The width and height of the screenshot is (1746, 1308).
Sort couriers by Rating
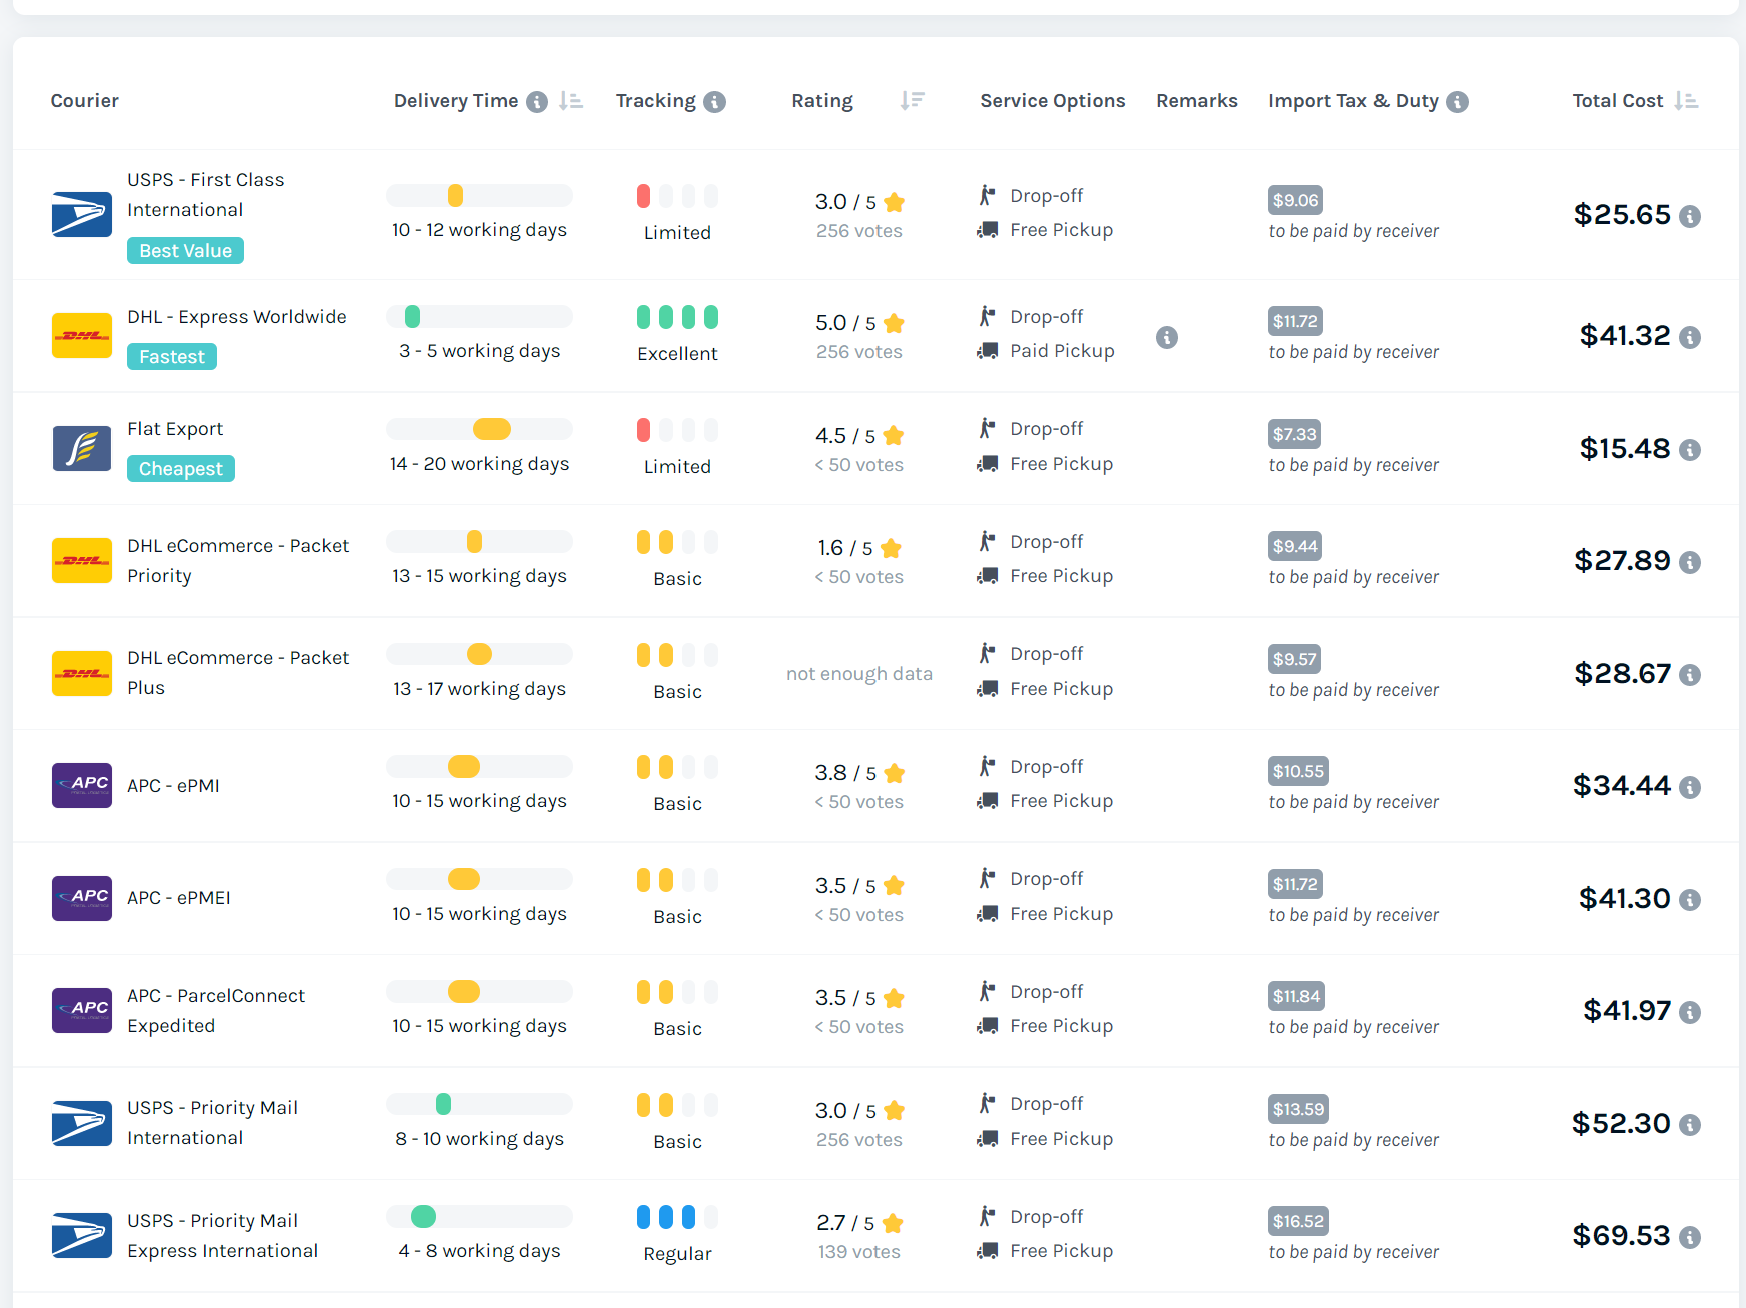[x=912, y=101]
